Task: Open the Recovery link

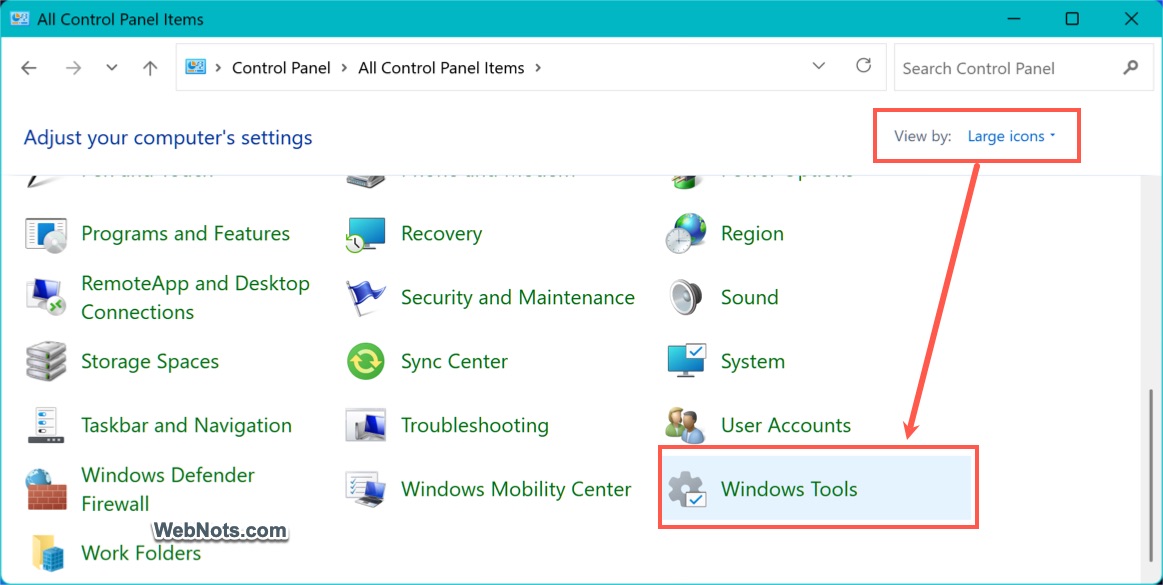Action: tap(441, 234)
